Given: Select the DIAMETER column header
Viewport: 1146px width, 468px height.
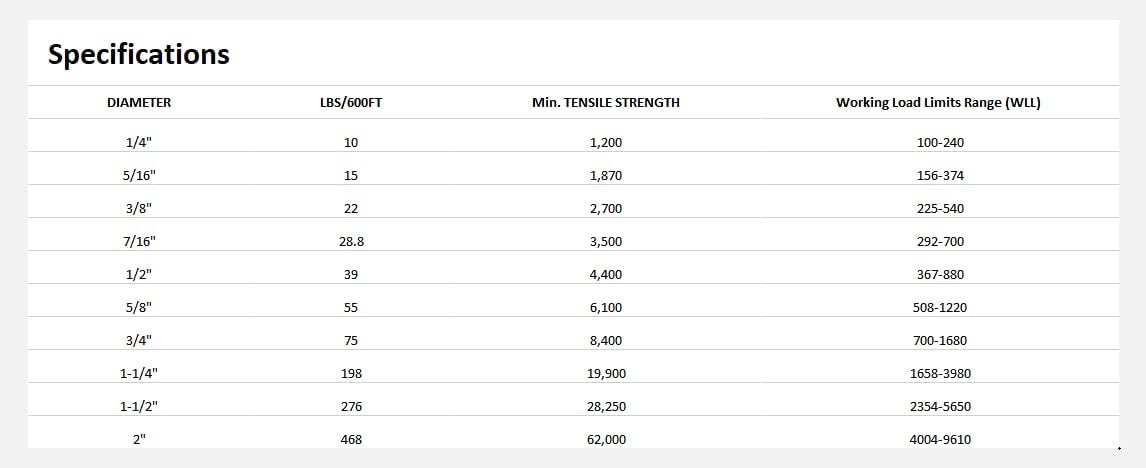Looking at the screenshot, I should [139, 102].
